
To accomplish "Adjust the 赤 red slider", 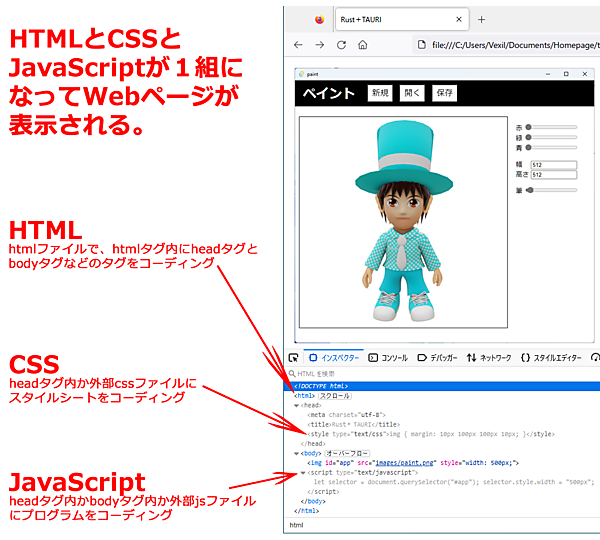I will point(551,127).
